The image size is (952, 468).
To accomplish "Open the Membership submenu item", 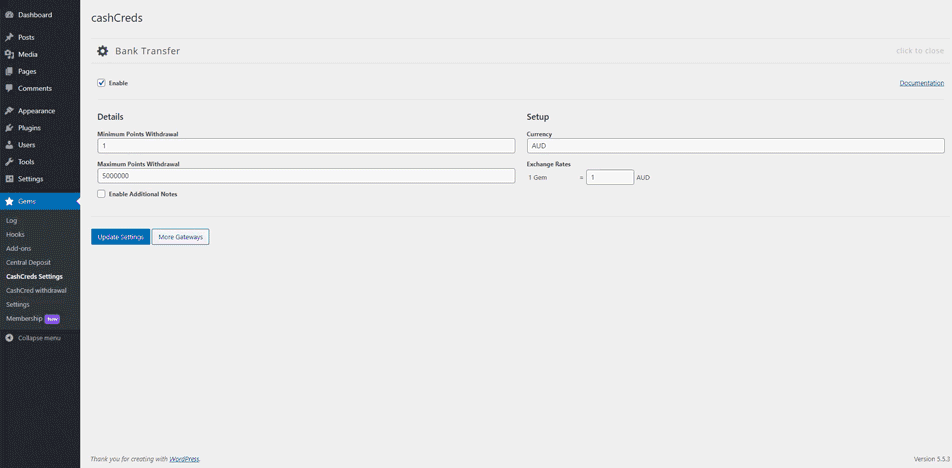I will click(x=24, y=319).
